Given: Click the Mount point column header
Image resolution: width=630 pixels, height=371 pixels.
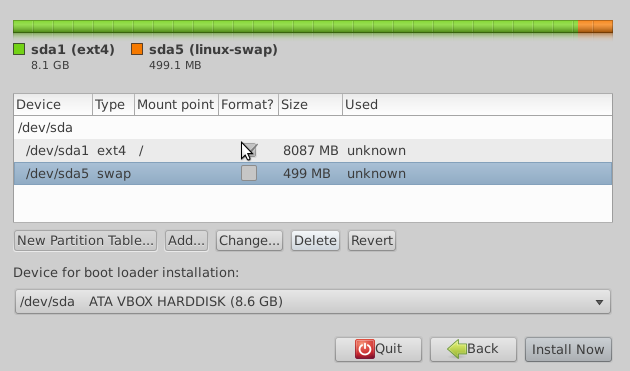Looking at the screenshot, I should 176,105.
